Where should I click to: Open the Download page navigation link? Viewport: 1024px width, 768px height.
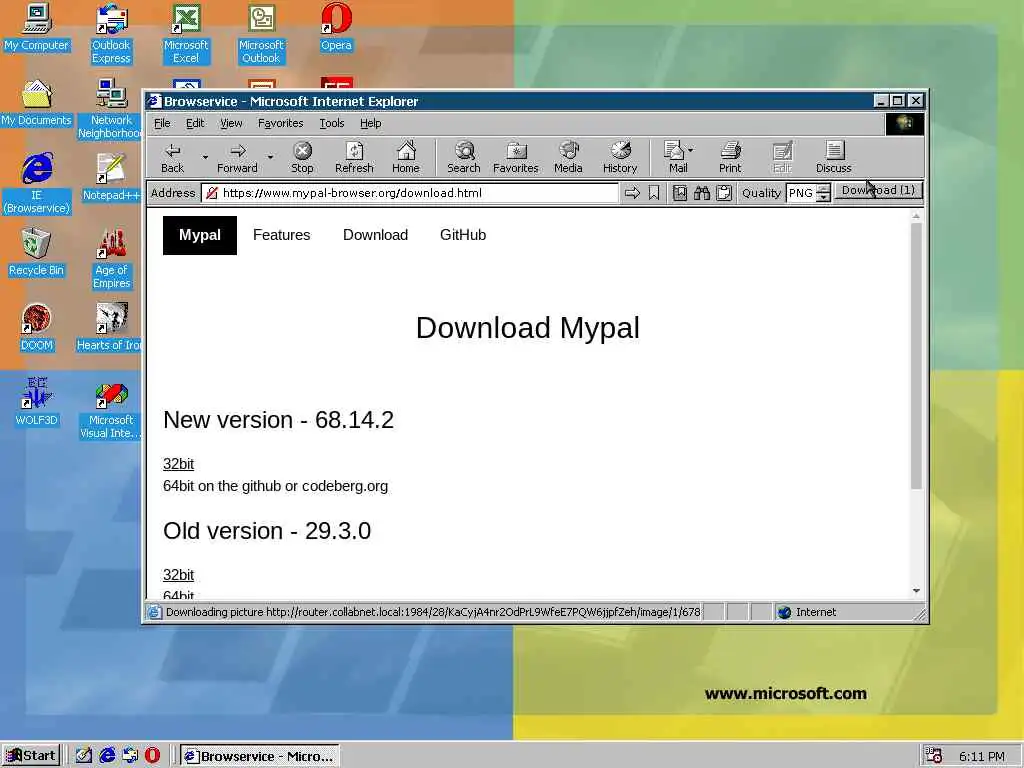coord(376,235)
